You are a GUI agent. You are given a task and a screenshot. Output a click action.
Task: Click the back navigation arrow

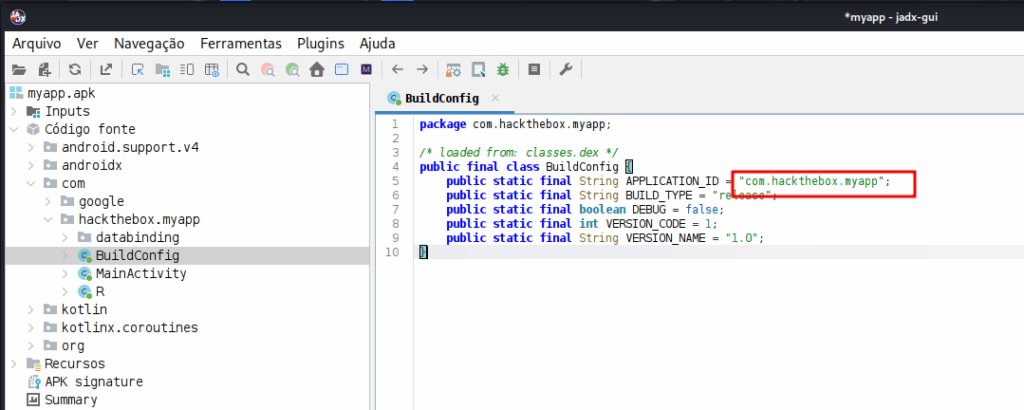397,70
